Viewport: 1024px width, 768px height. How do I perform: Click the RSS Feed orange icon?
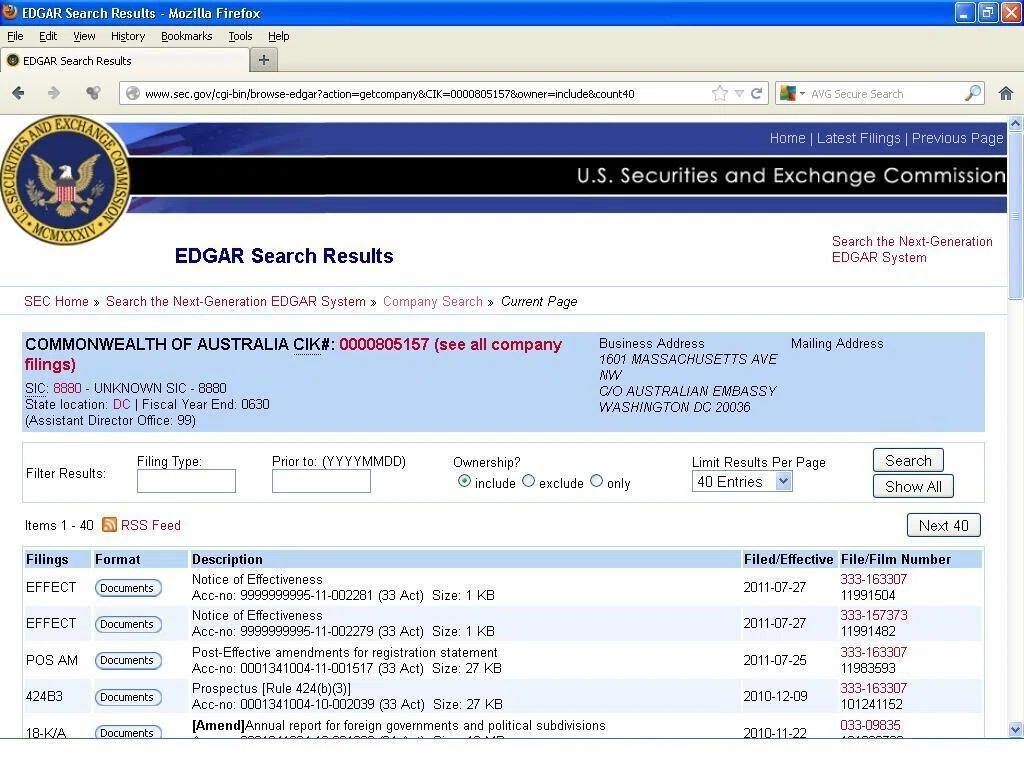(109, 524)
